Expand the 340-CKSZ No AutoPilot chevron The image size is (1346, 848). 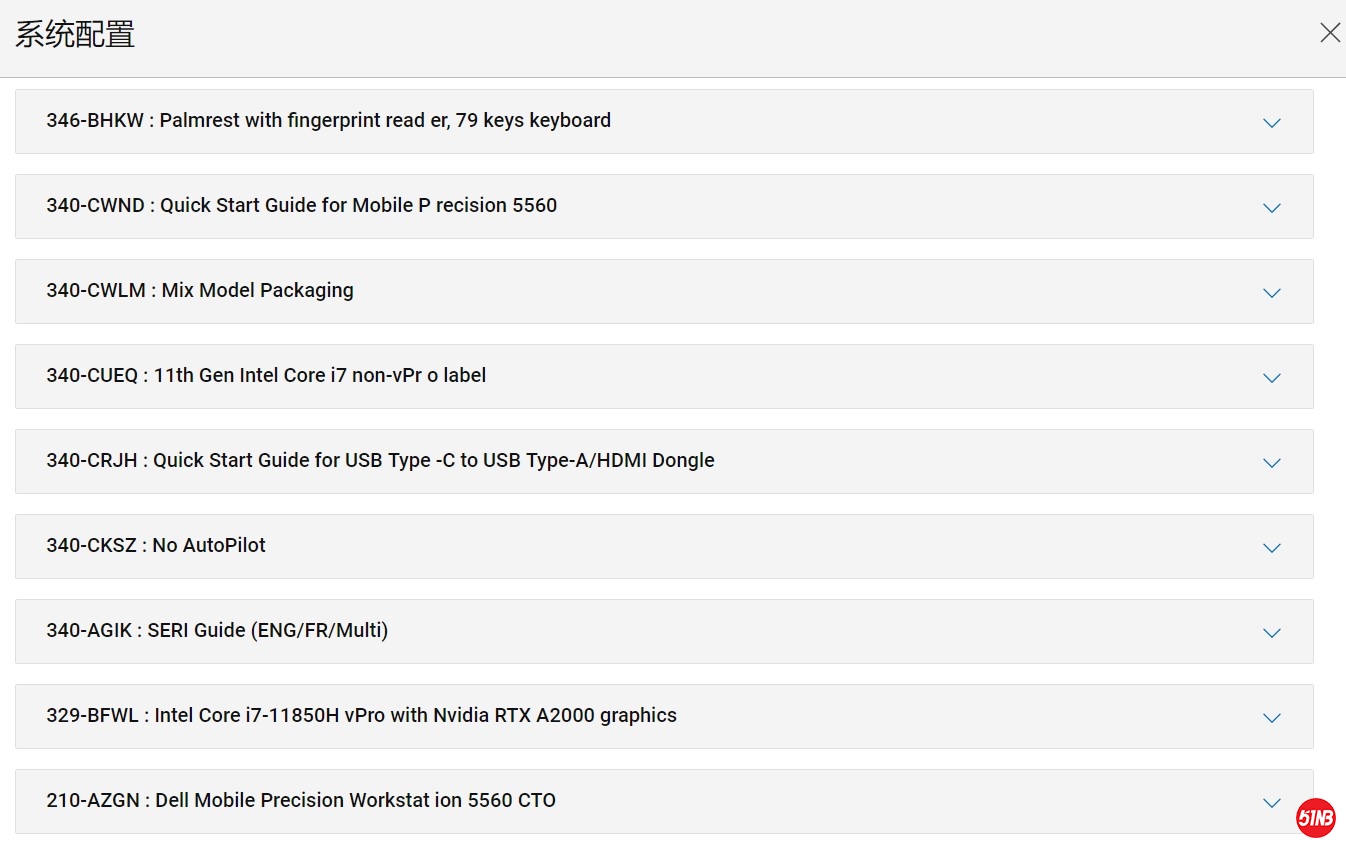[x=1271, y=548]
